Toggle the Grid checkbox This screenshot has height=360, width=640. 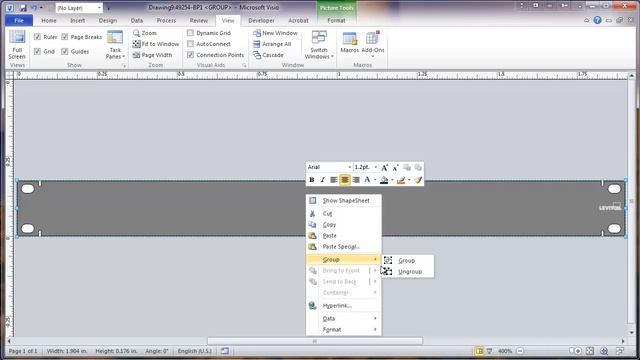click(38, 51)
